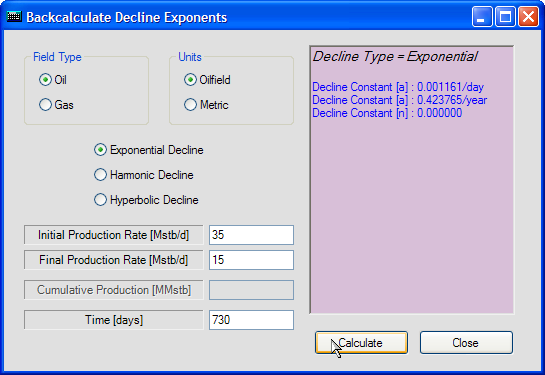
Task: Click the Cumulative Production [MMstb] label
Action: (x=114, y=290)
